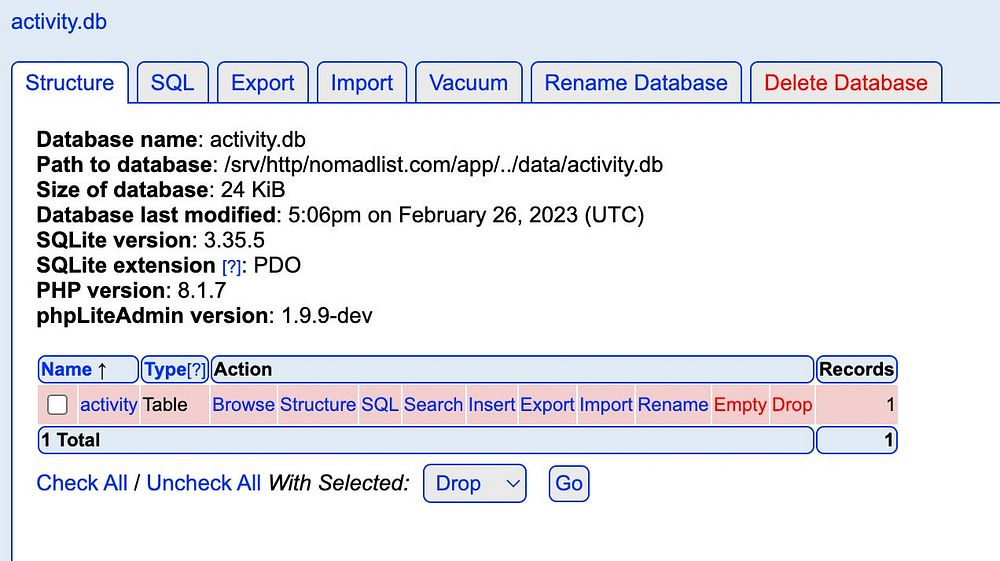This screenshot has height=561, width=1000.
Task: Click the Type column [?] help link
Action: [197, 370]
